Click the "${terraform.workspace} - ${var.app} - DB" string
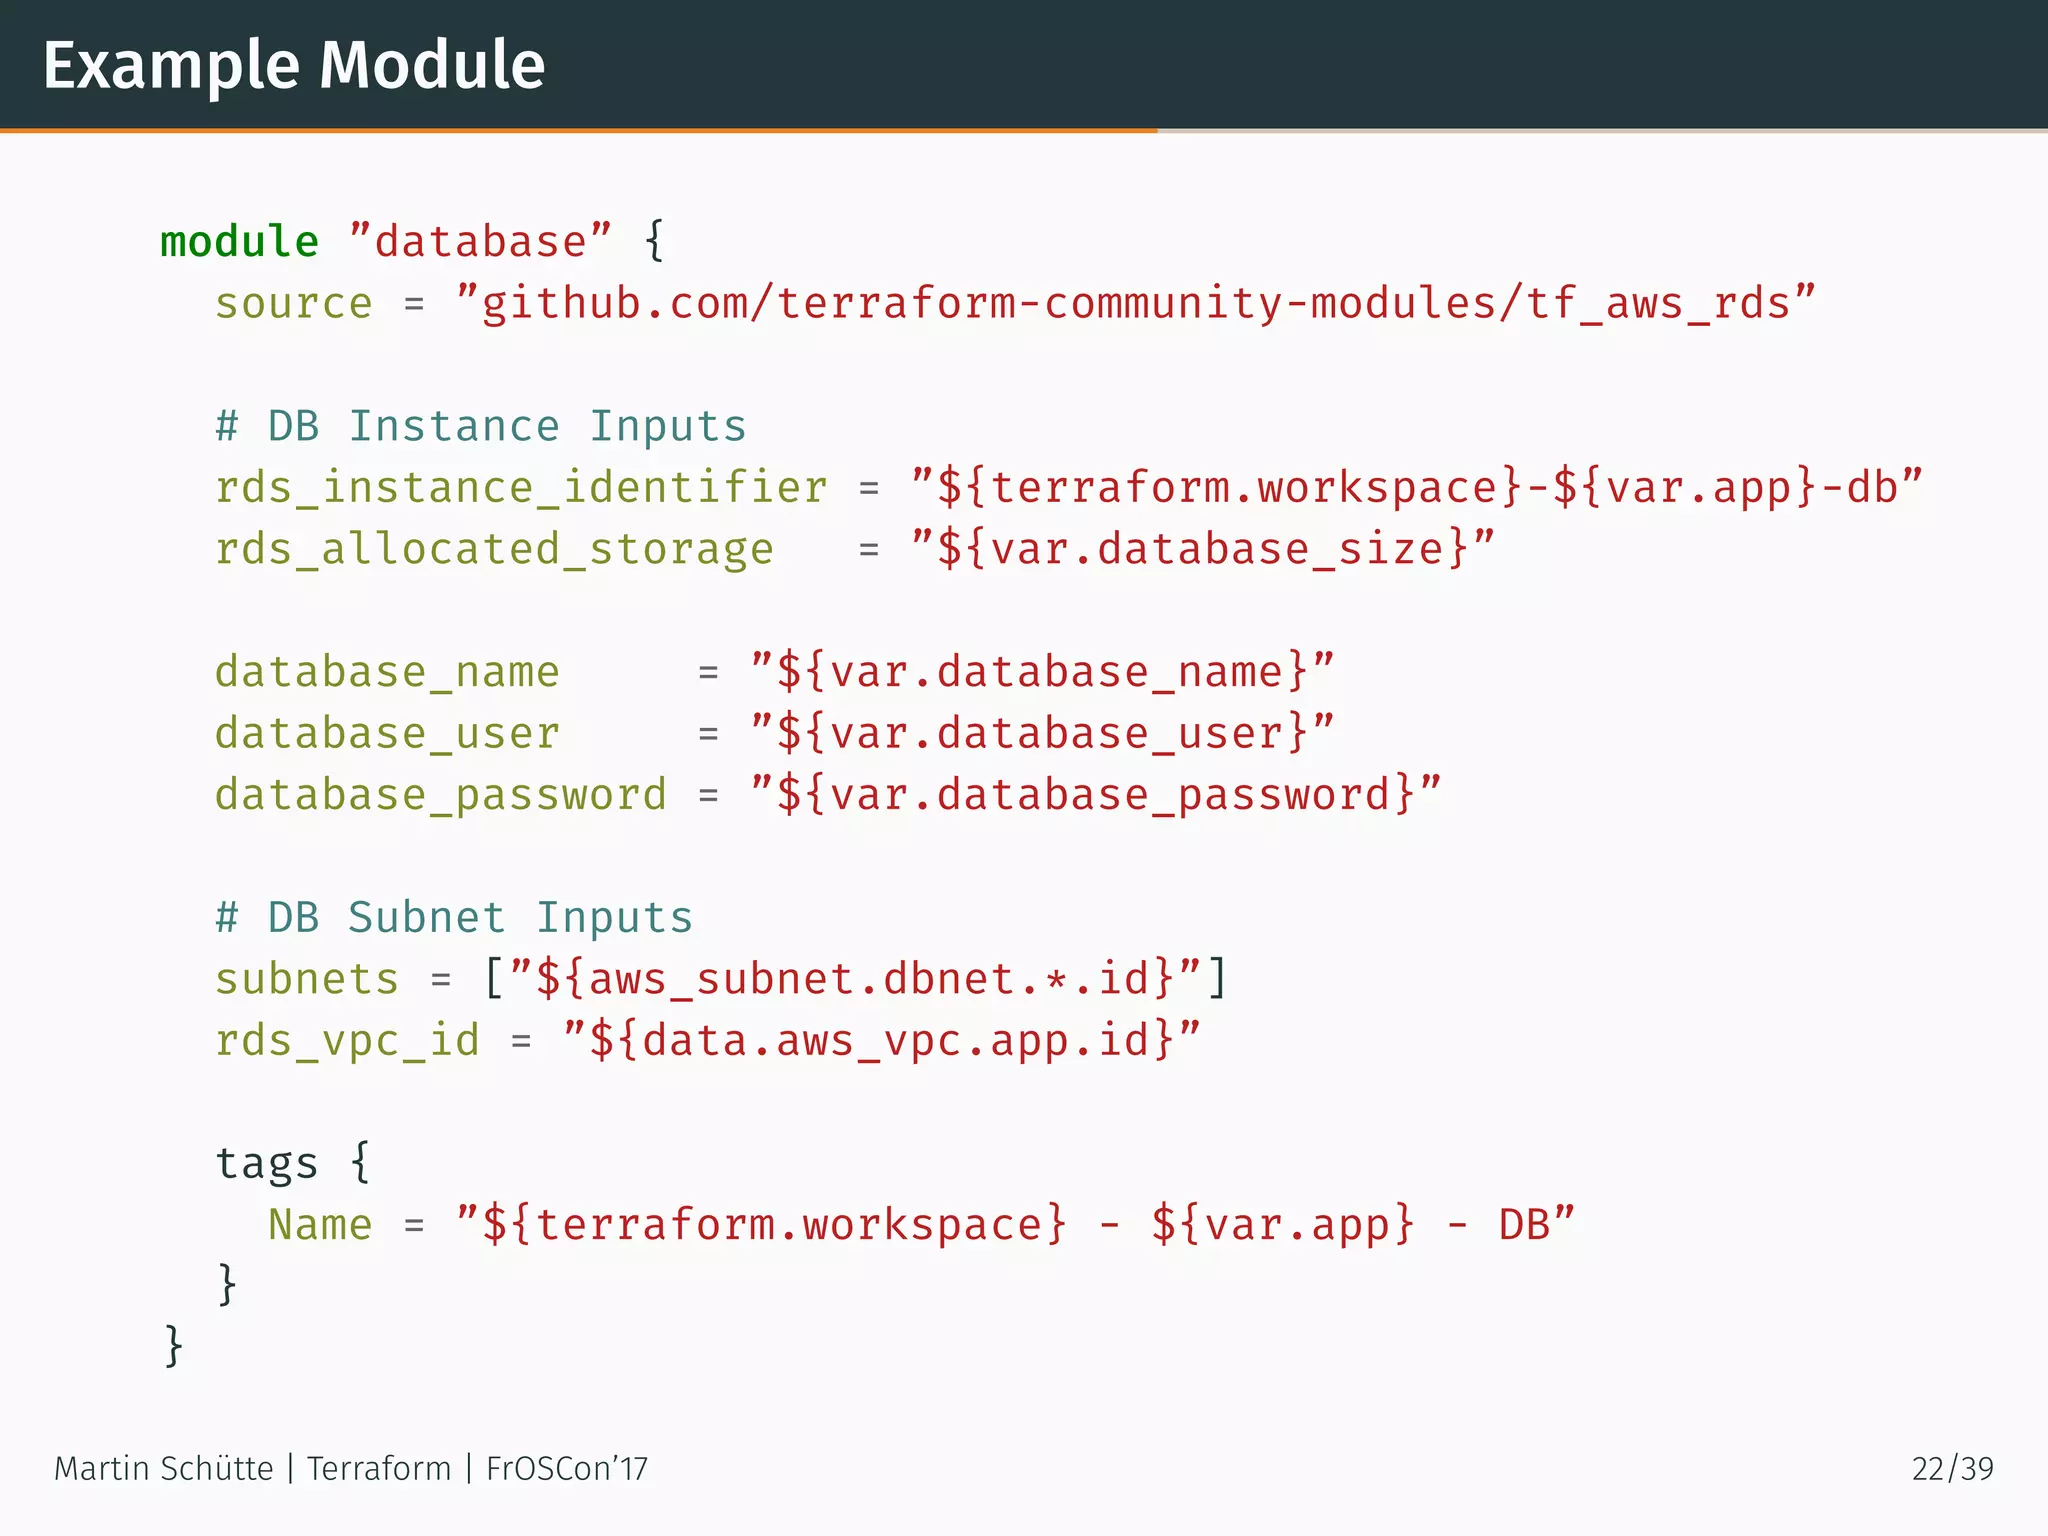 click(1015, 1225)
